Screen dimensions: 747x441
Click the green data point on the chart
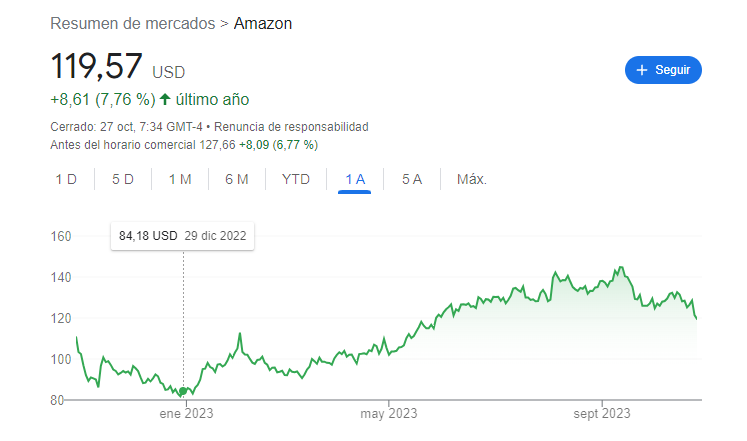183,391
